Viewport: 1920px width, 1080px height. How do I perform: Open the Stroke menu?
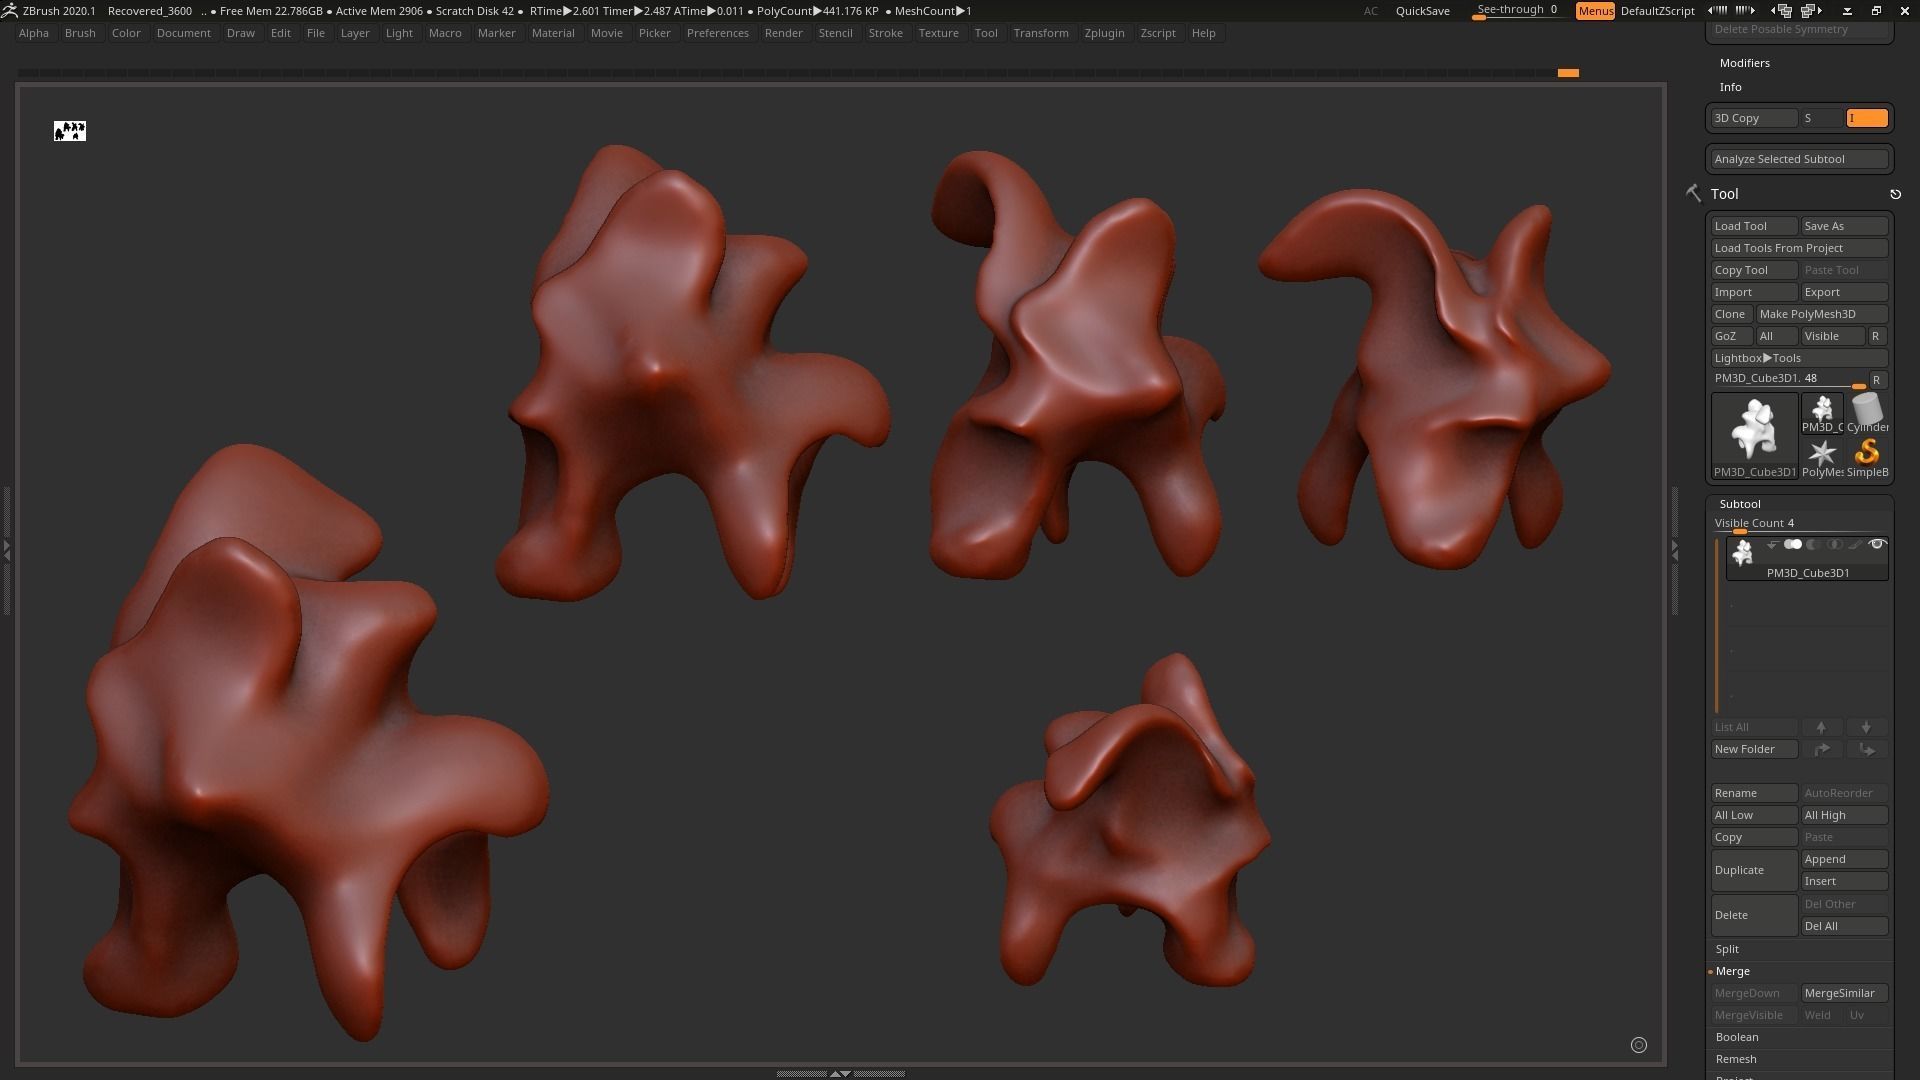885,33
